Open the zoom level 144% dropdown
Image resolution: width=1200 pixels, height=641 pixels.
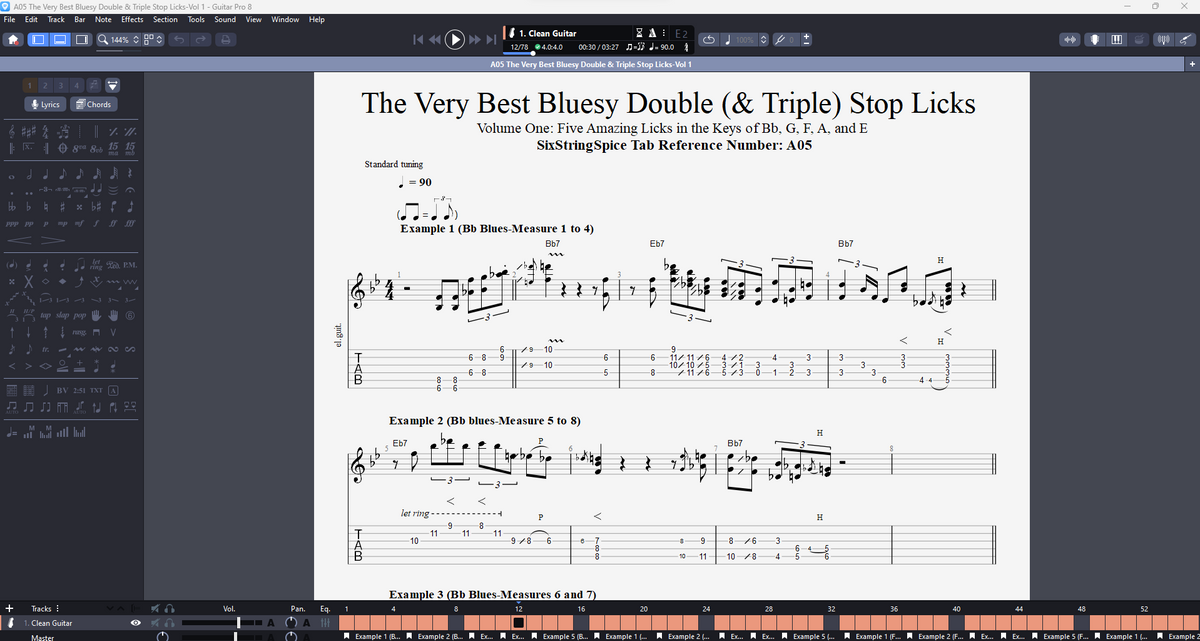click(119, 40)
